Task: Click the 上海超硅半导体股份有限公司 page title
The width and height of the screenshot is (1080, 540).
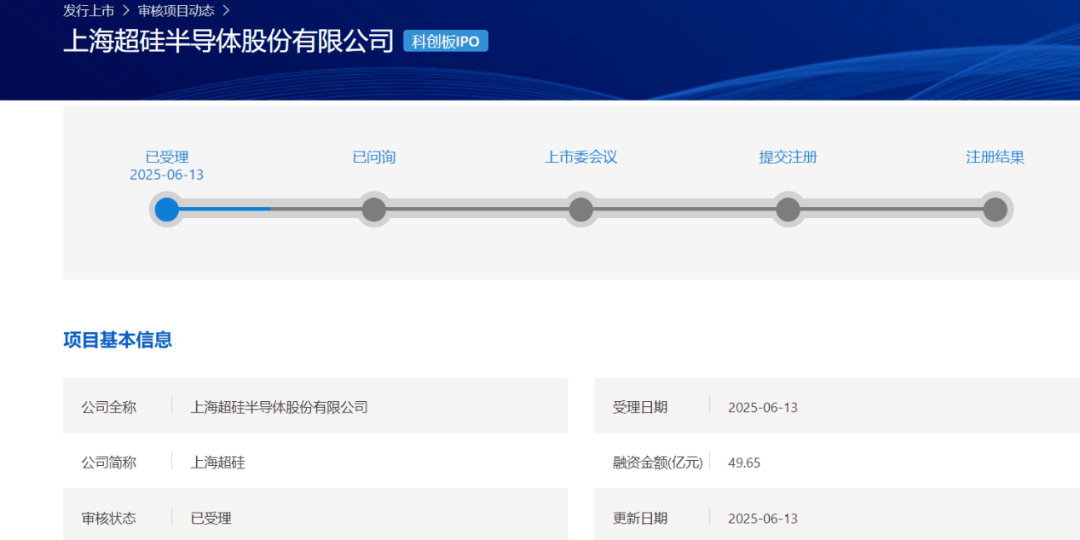Action: coord(228,41)
